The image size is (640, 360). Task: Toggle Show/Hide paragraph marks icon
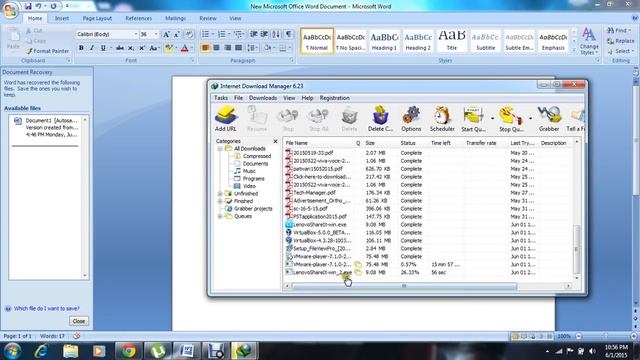(x=289, y=34)
